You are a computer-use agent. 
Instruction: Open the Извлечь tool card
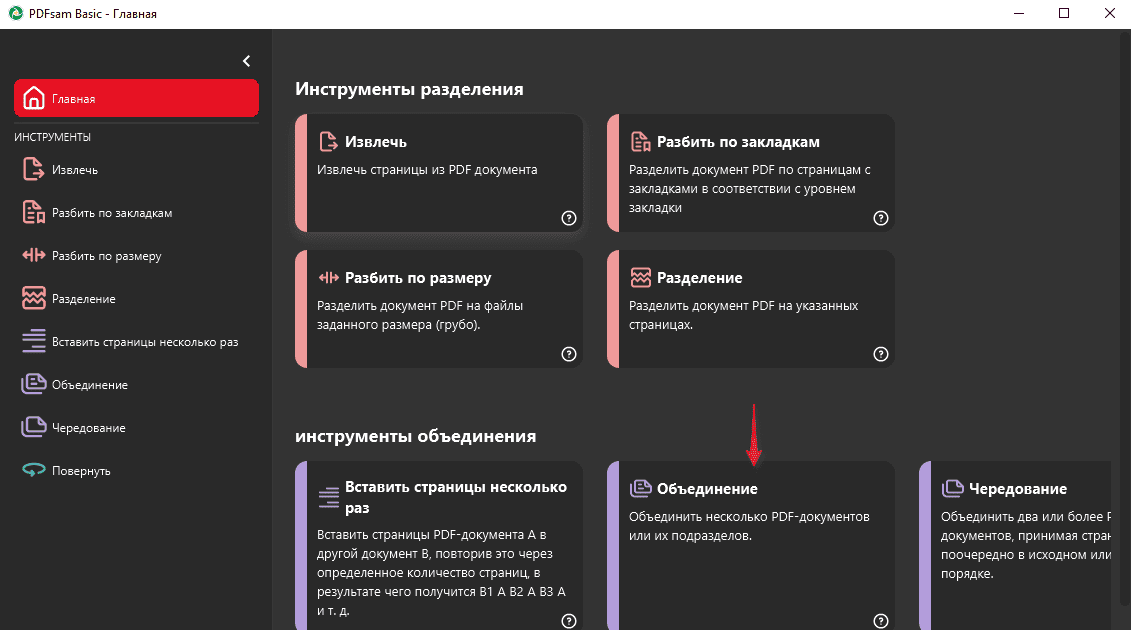point(439,172)
